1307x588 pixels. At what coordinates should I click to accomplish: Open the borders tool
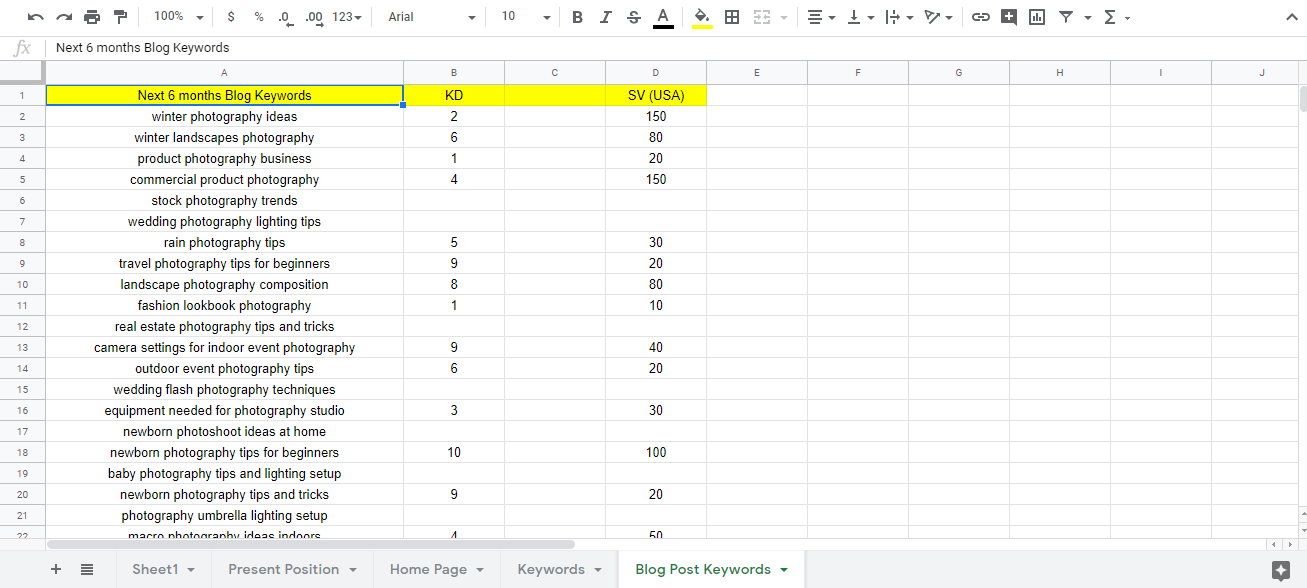click(x=731, y=16)
